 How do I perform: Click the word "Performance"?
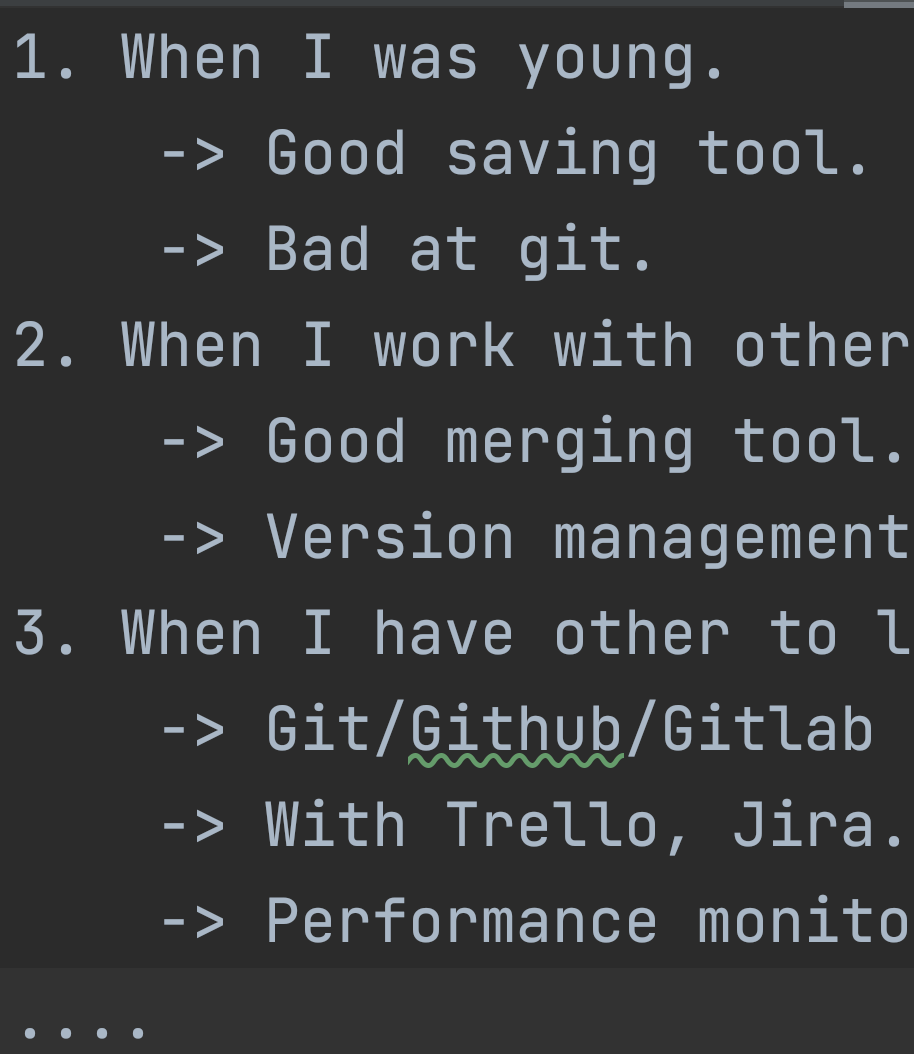pos(462,922)
